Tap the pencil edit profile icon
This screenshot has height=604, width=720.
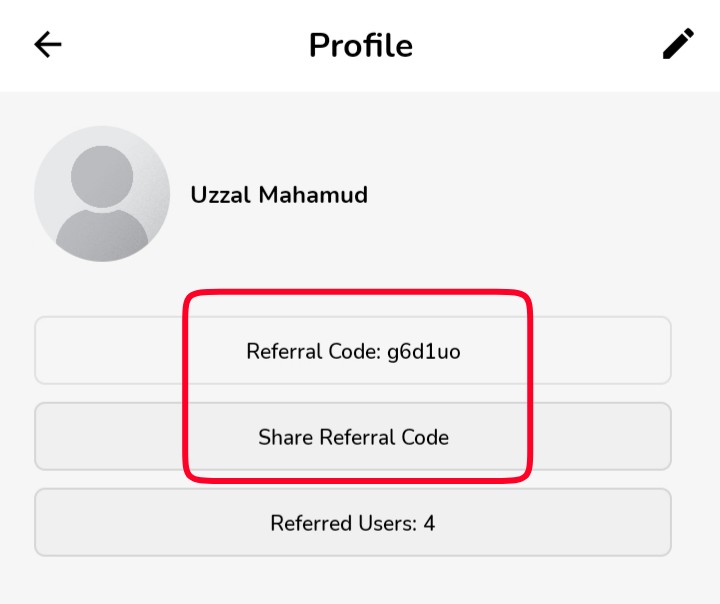click(678, 44)
